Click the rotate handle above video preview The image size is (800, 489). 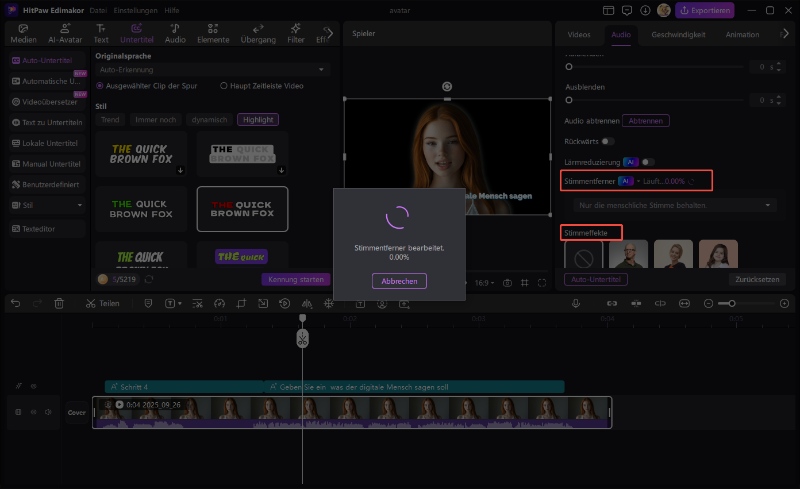(447, 87)
